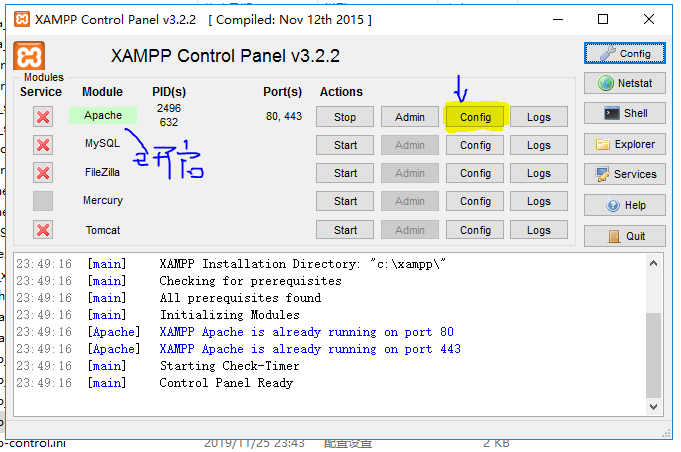Open the global Config wrench button
This screenshot has height=452, width=681.
tap(625, 53)
